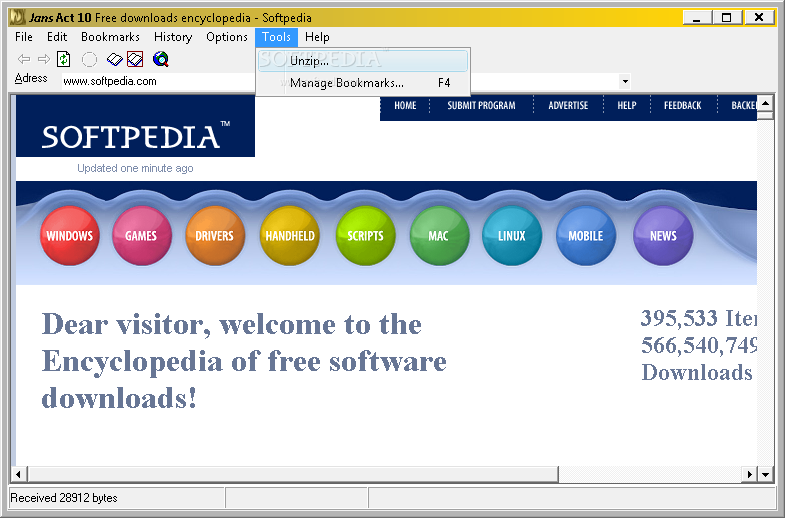785x518 pixels.
Task: Maximize the Jans Act window
Action: tap(727, 18)
